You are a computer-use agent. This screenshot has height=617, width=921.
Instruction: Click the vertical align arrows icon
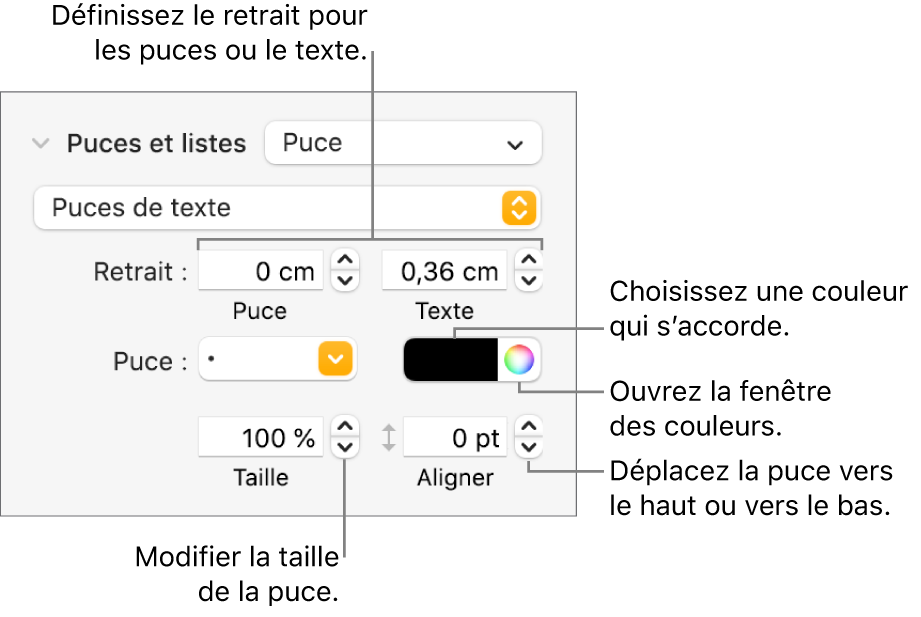tap(389, 437)
